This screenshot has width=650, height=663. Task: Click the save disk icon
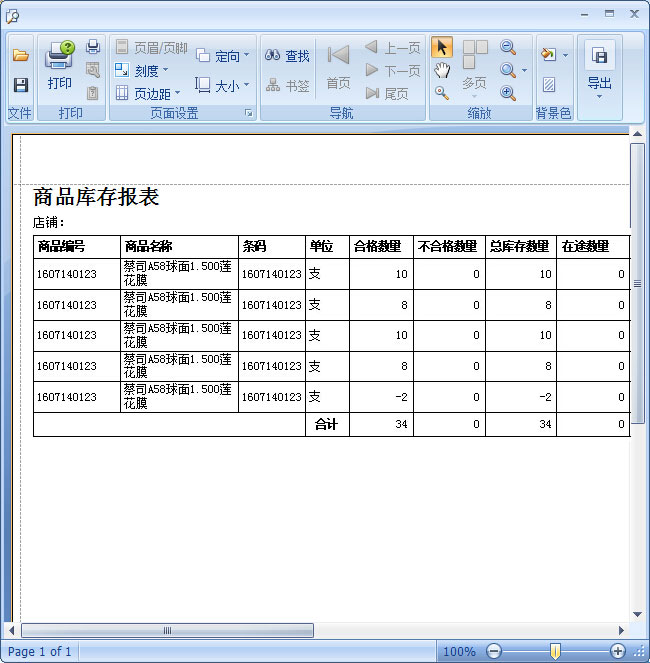pos(20,85)
